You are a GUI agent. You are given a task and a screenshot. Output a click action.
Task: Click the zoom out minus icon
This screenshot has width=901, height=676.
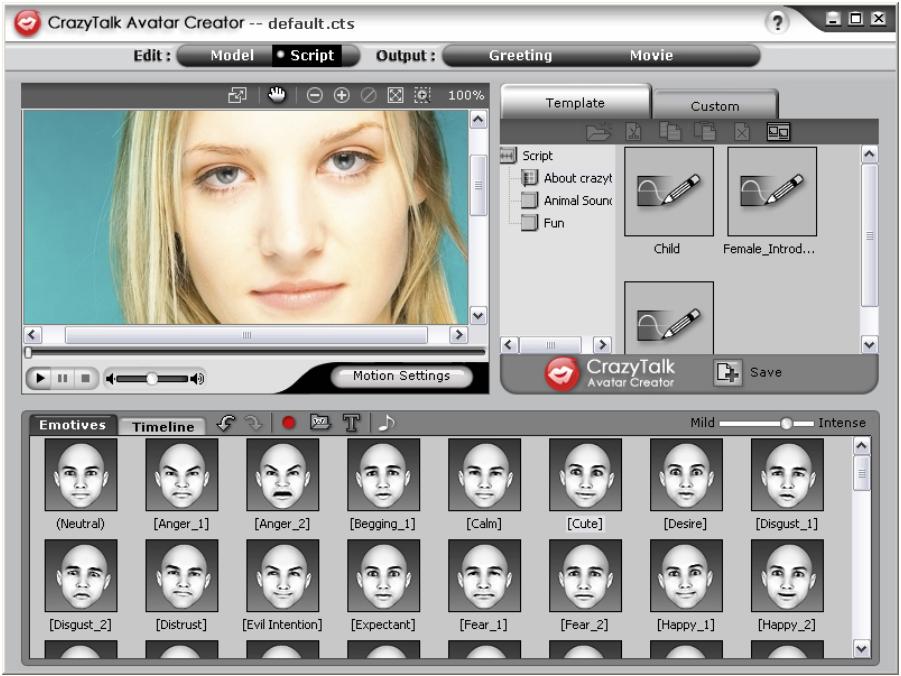point(314,95)
